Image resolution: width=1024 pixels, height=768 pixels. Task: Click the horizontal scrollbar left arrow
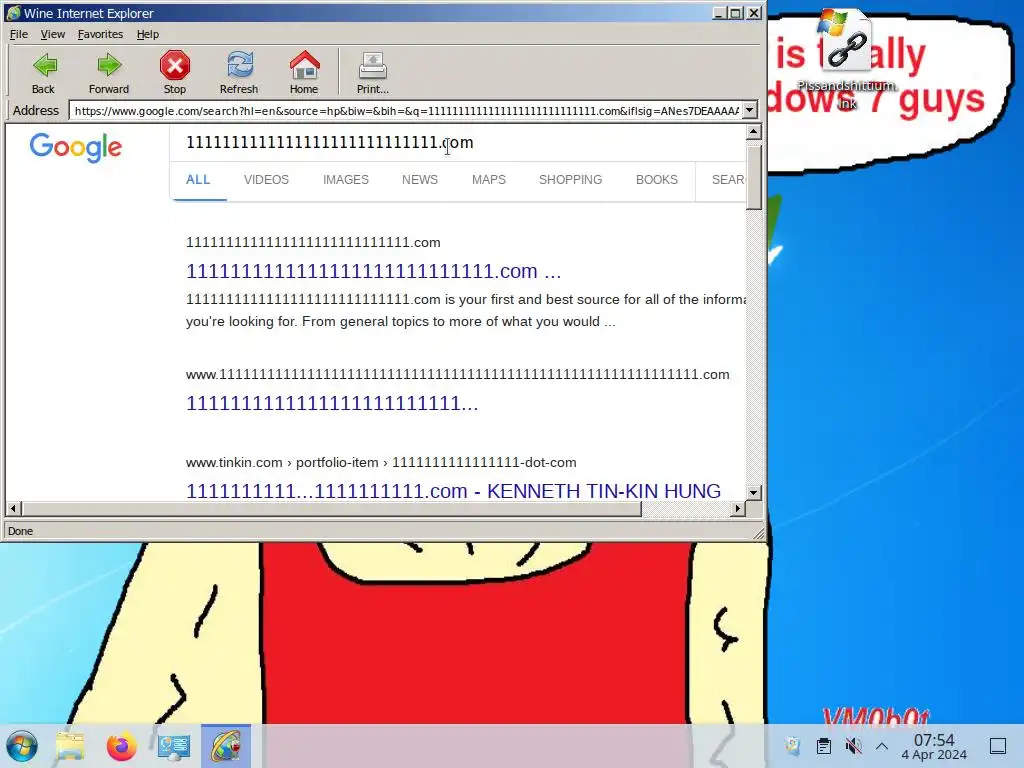(x=13, y=508)
